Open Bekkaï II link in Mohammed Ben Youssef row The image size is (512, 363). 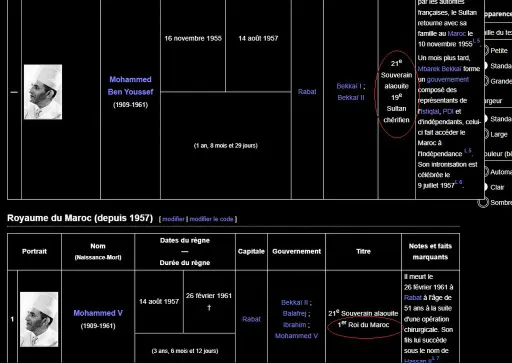pyautogui.click(x=351, y=98)
